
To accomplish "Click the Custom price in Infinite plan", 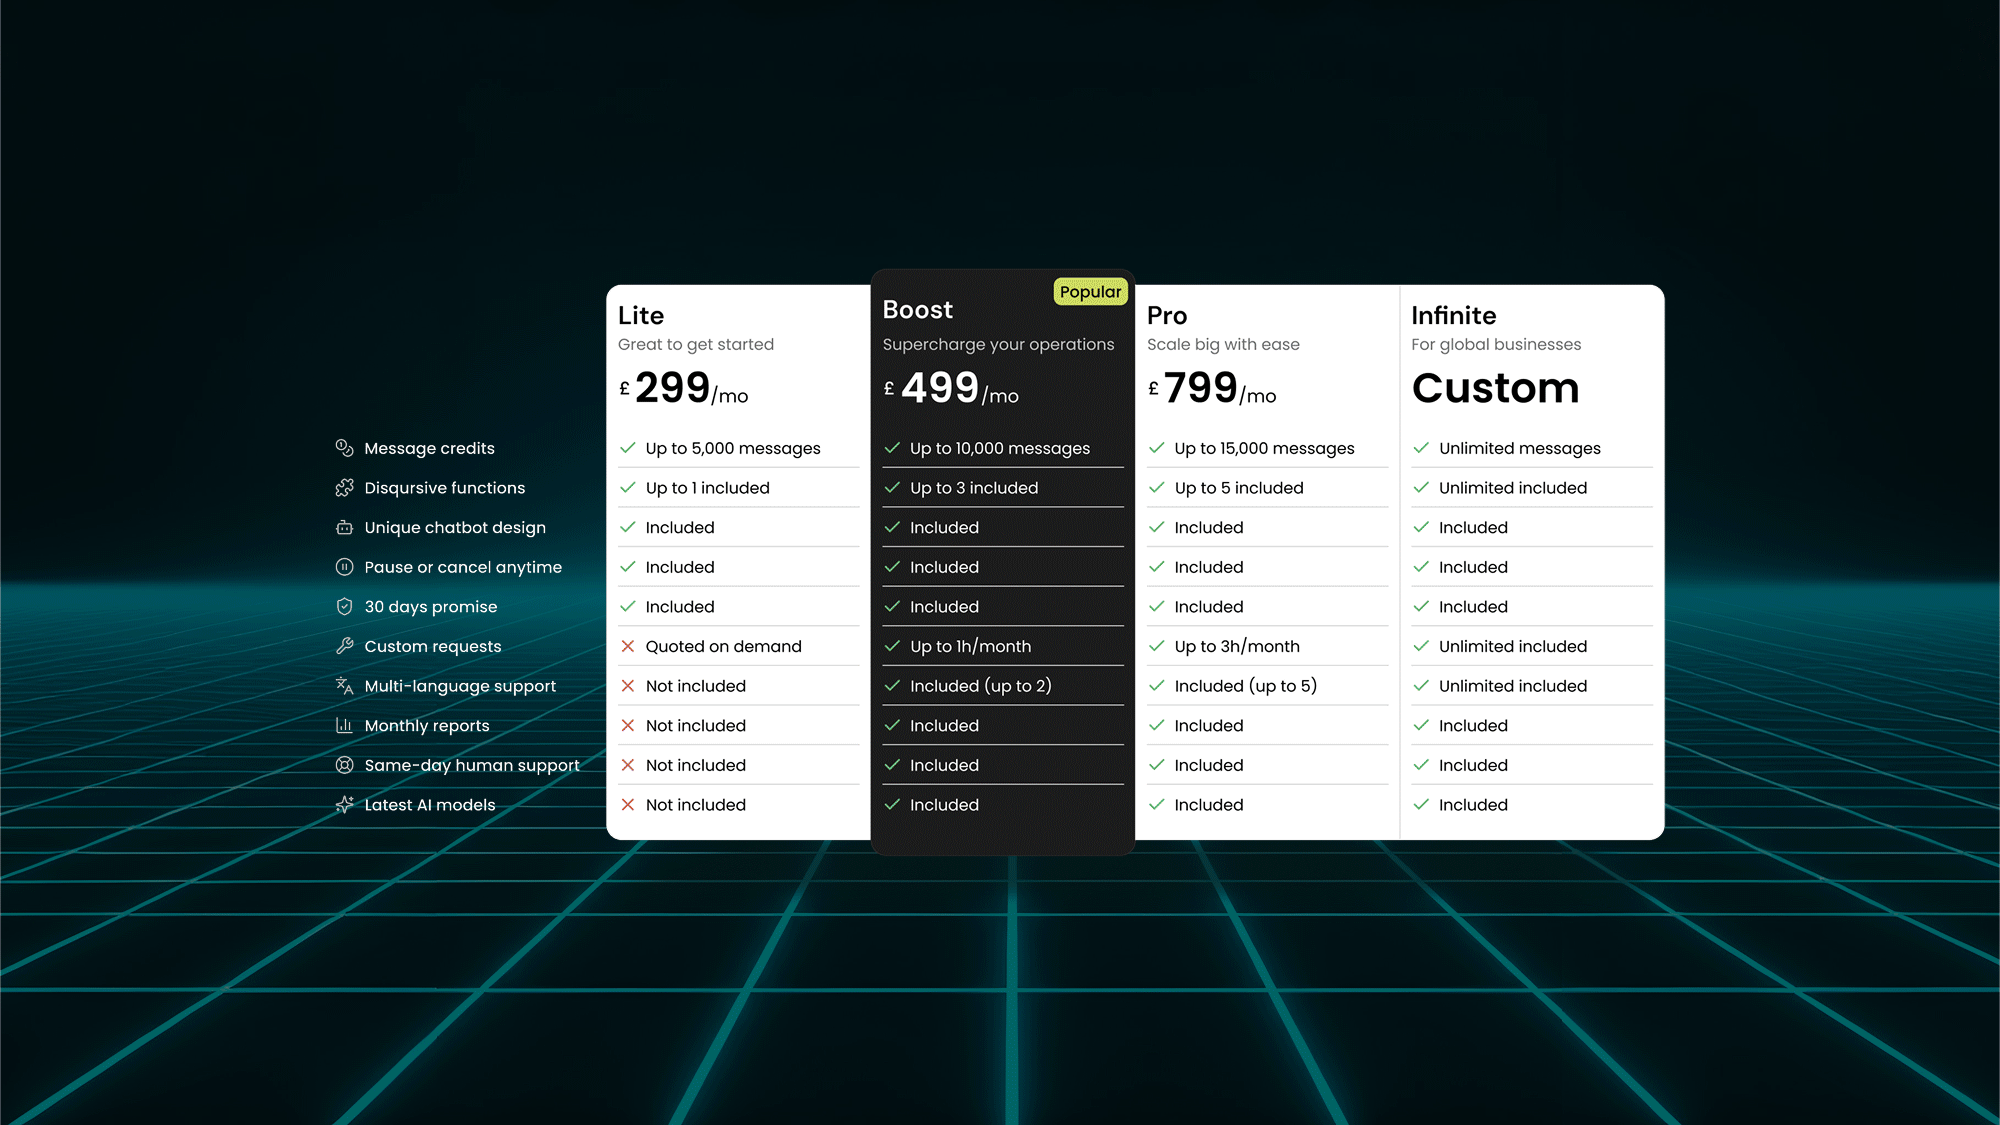I will tap(1495, 388).
